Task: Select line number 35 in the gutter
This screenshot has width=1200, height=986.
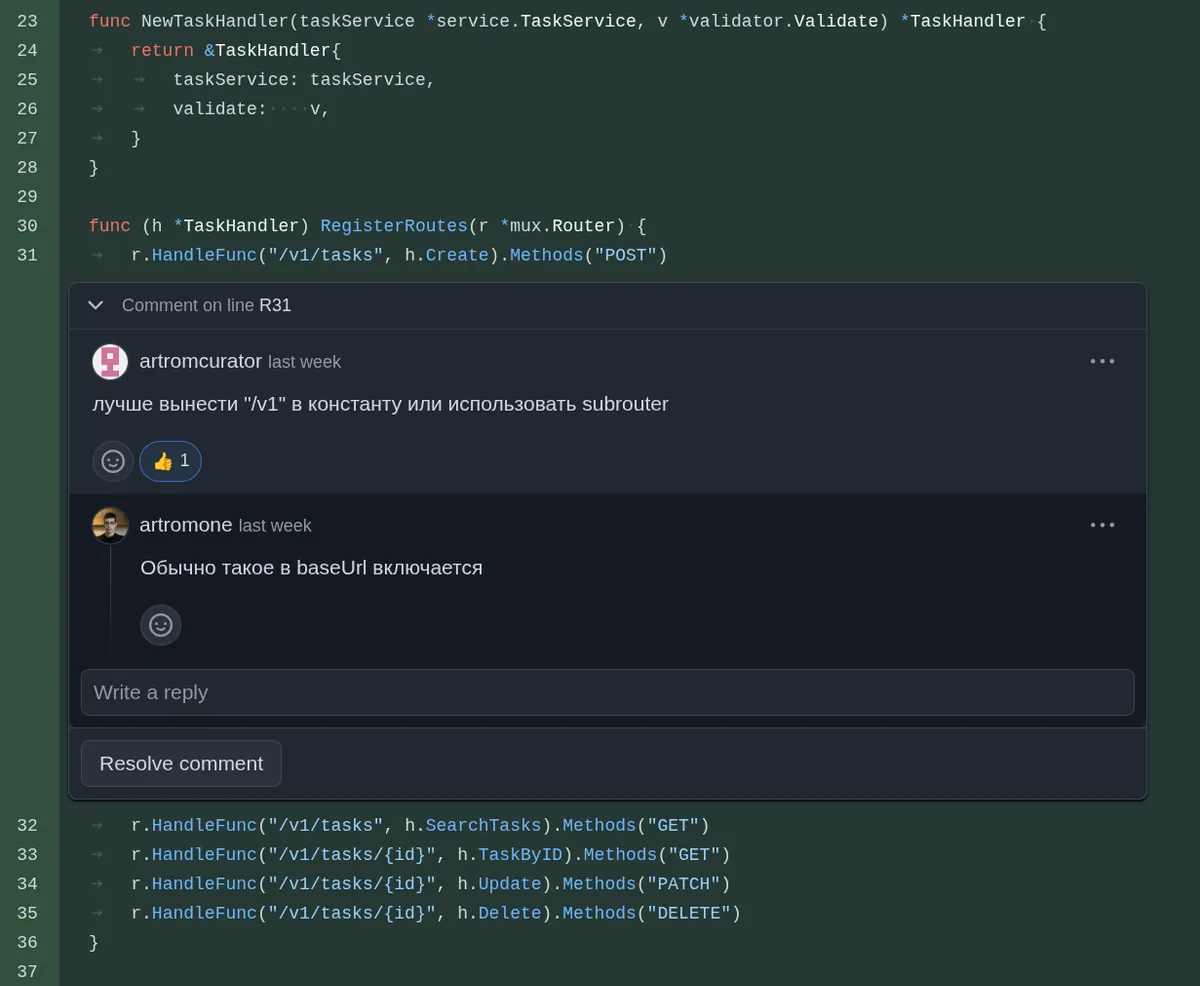Action: [x=27, y=913]
